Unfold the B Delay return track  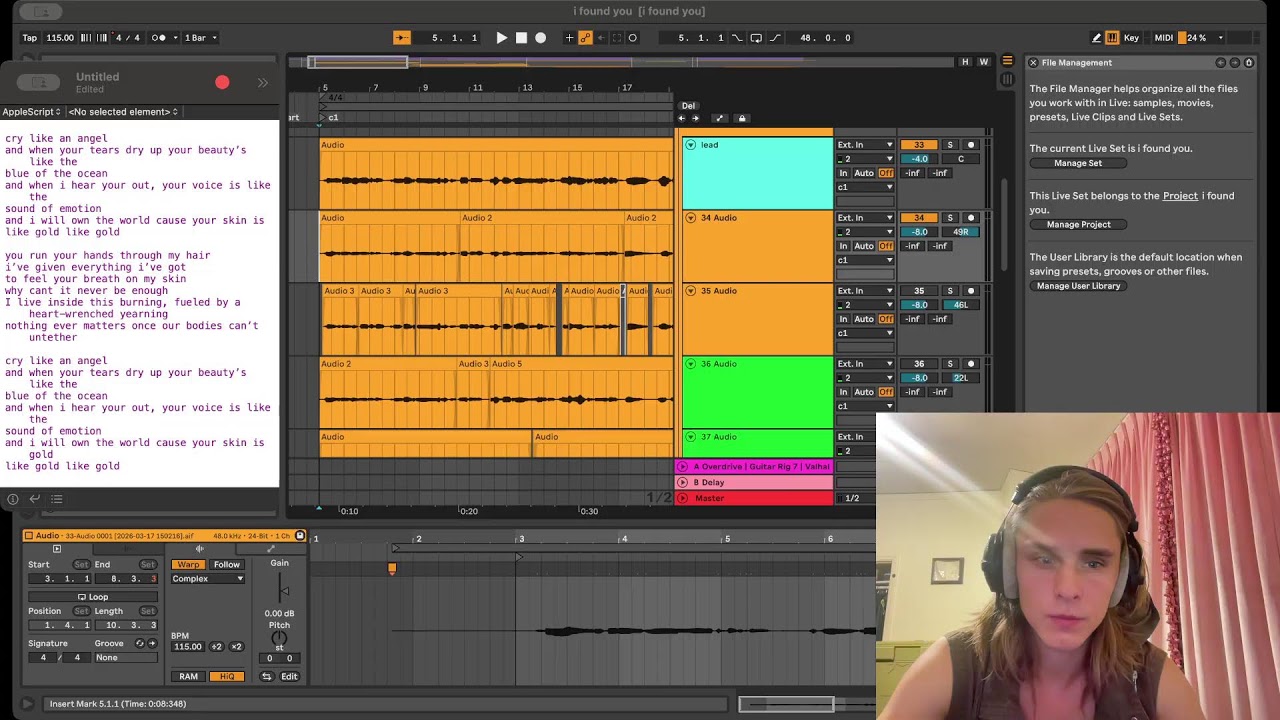coord(683,483)
